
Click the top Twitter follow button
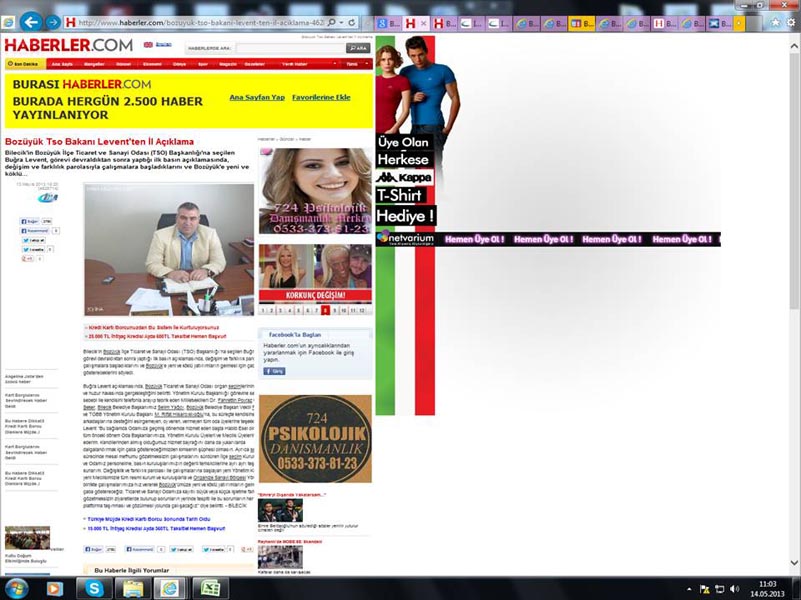(33, 240)
